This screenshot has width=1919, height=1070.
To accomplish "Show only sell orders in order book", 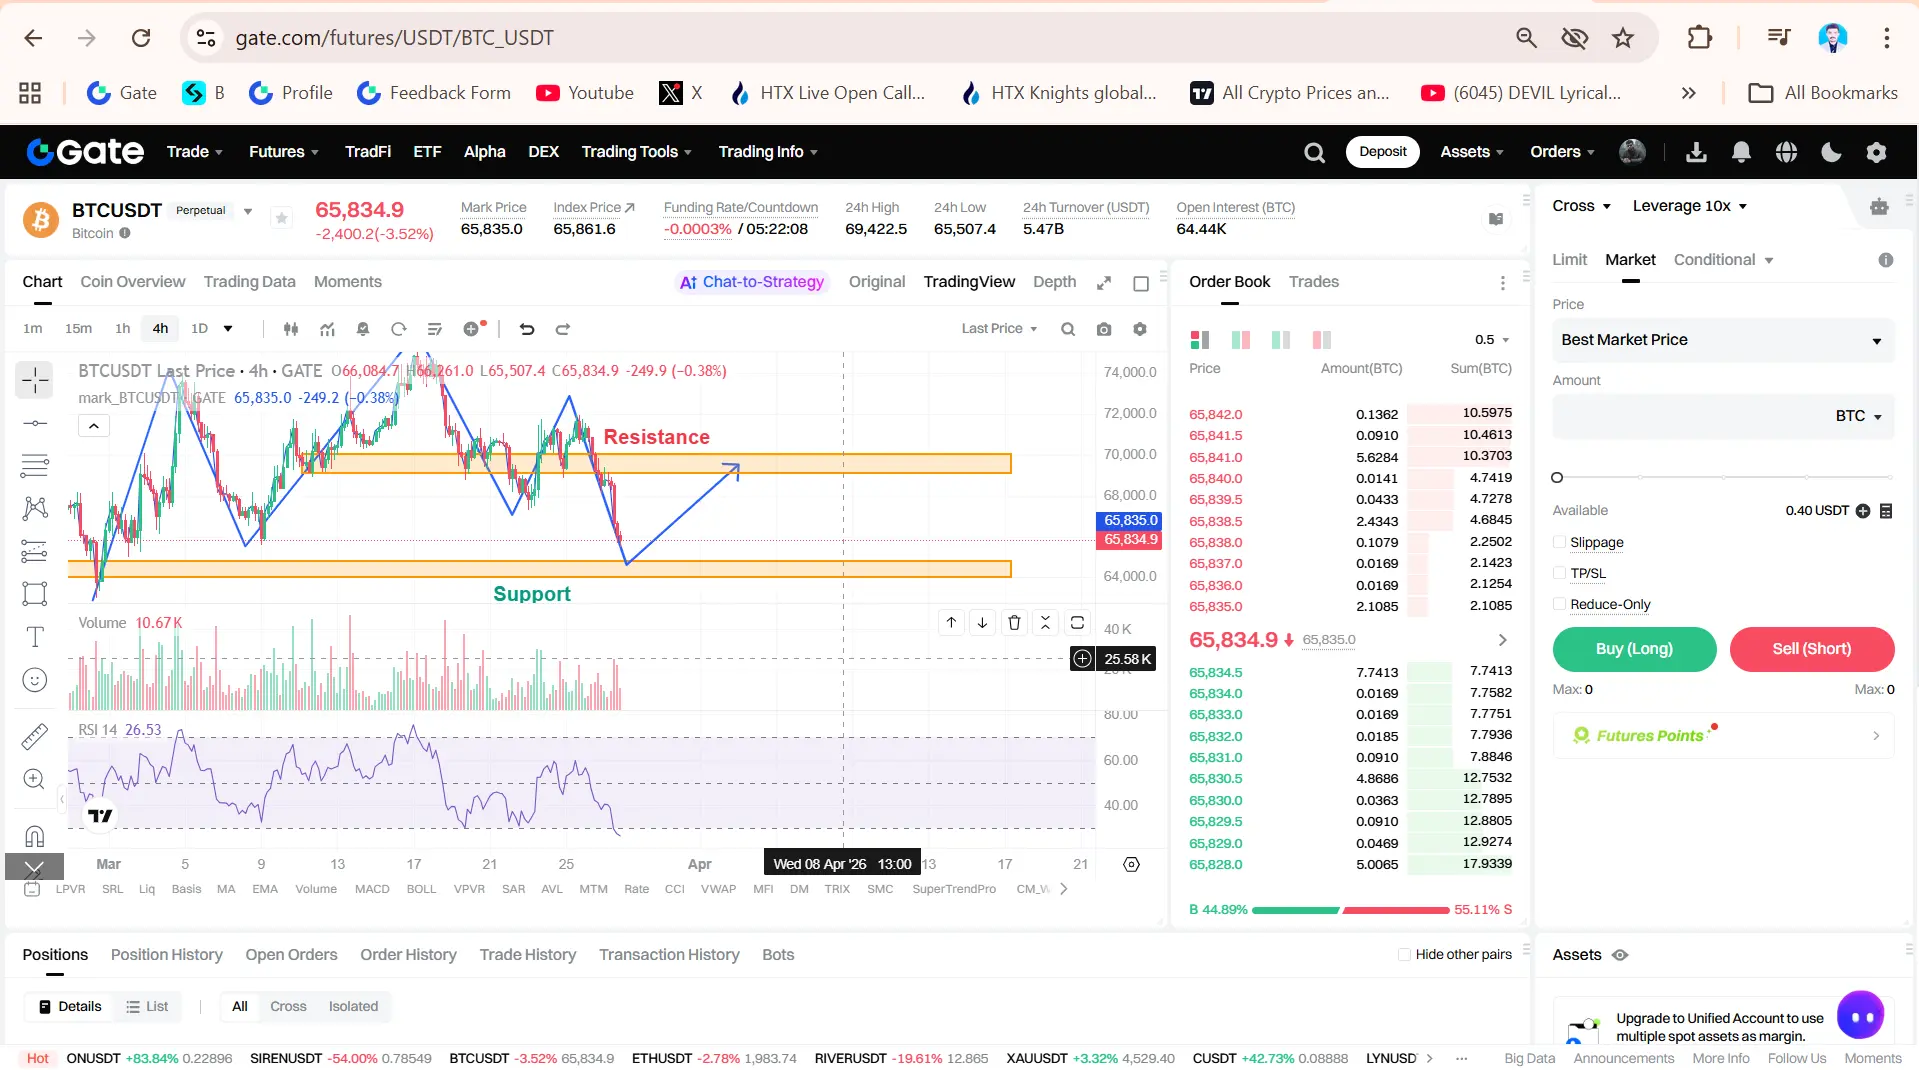I will pyautogui.click(x=1321, y=340).
